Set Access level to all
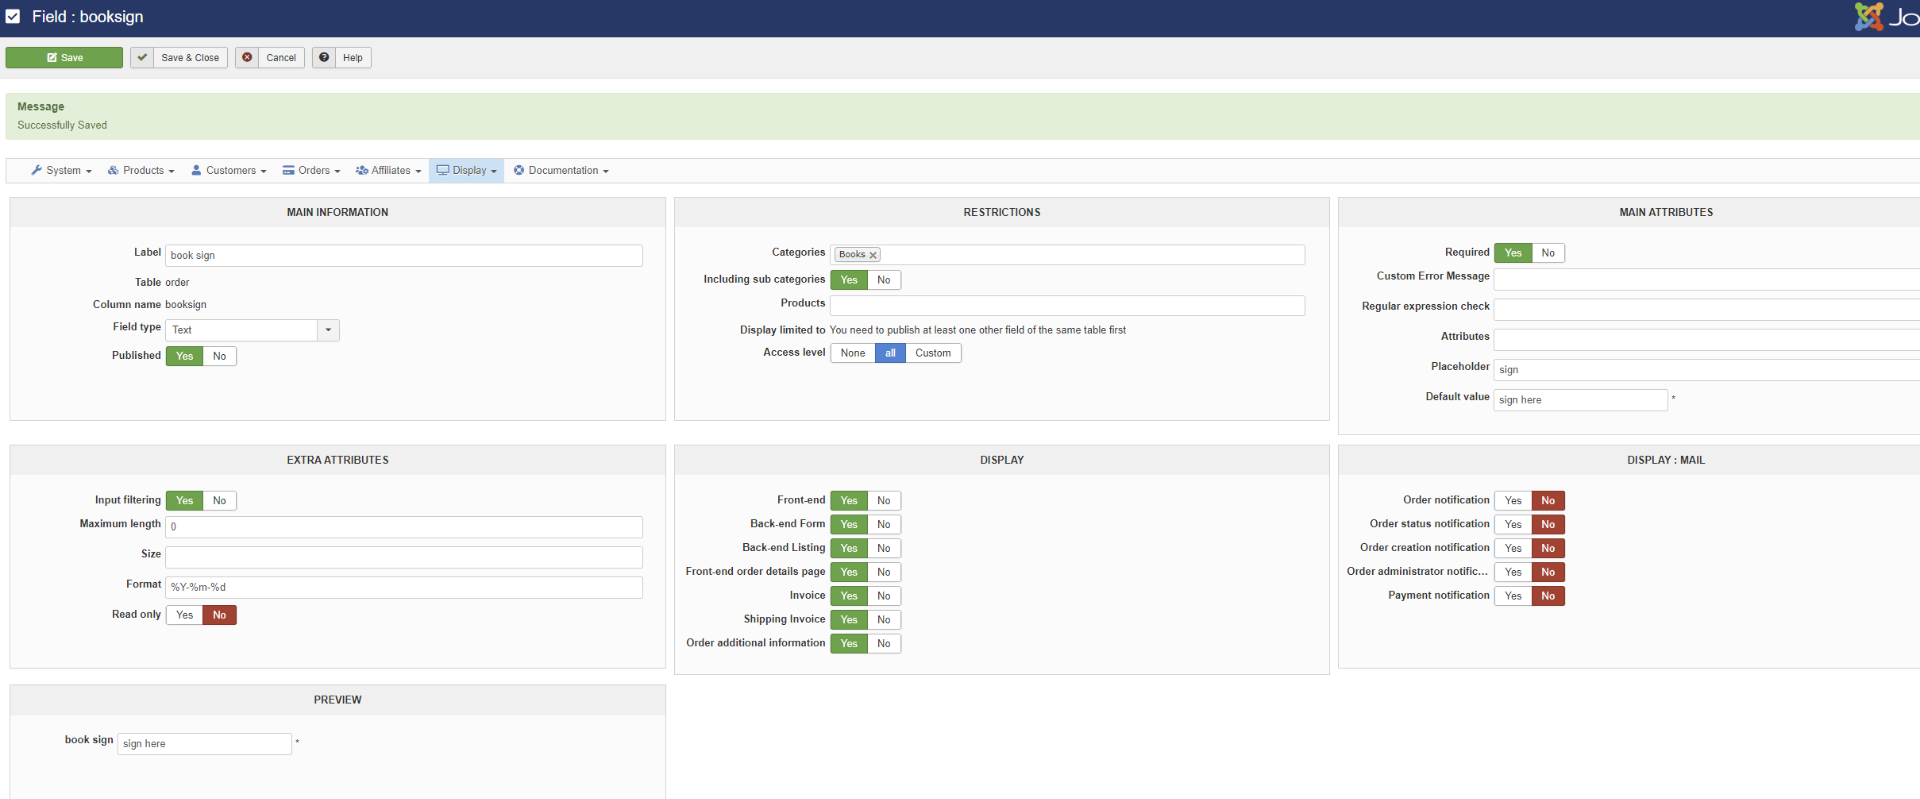Viewport: 1920px width, 799px height. pyautogui.click(x=890, y=353)
